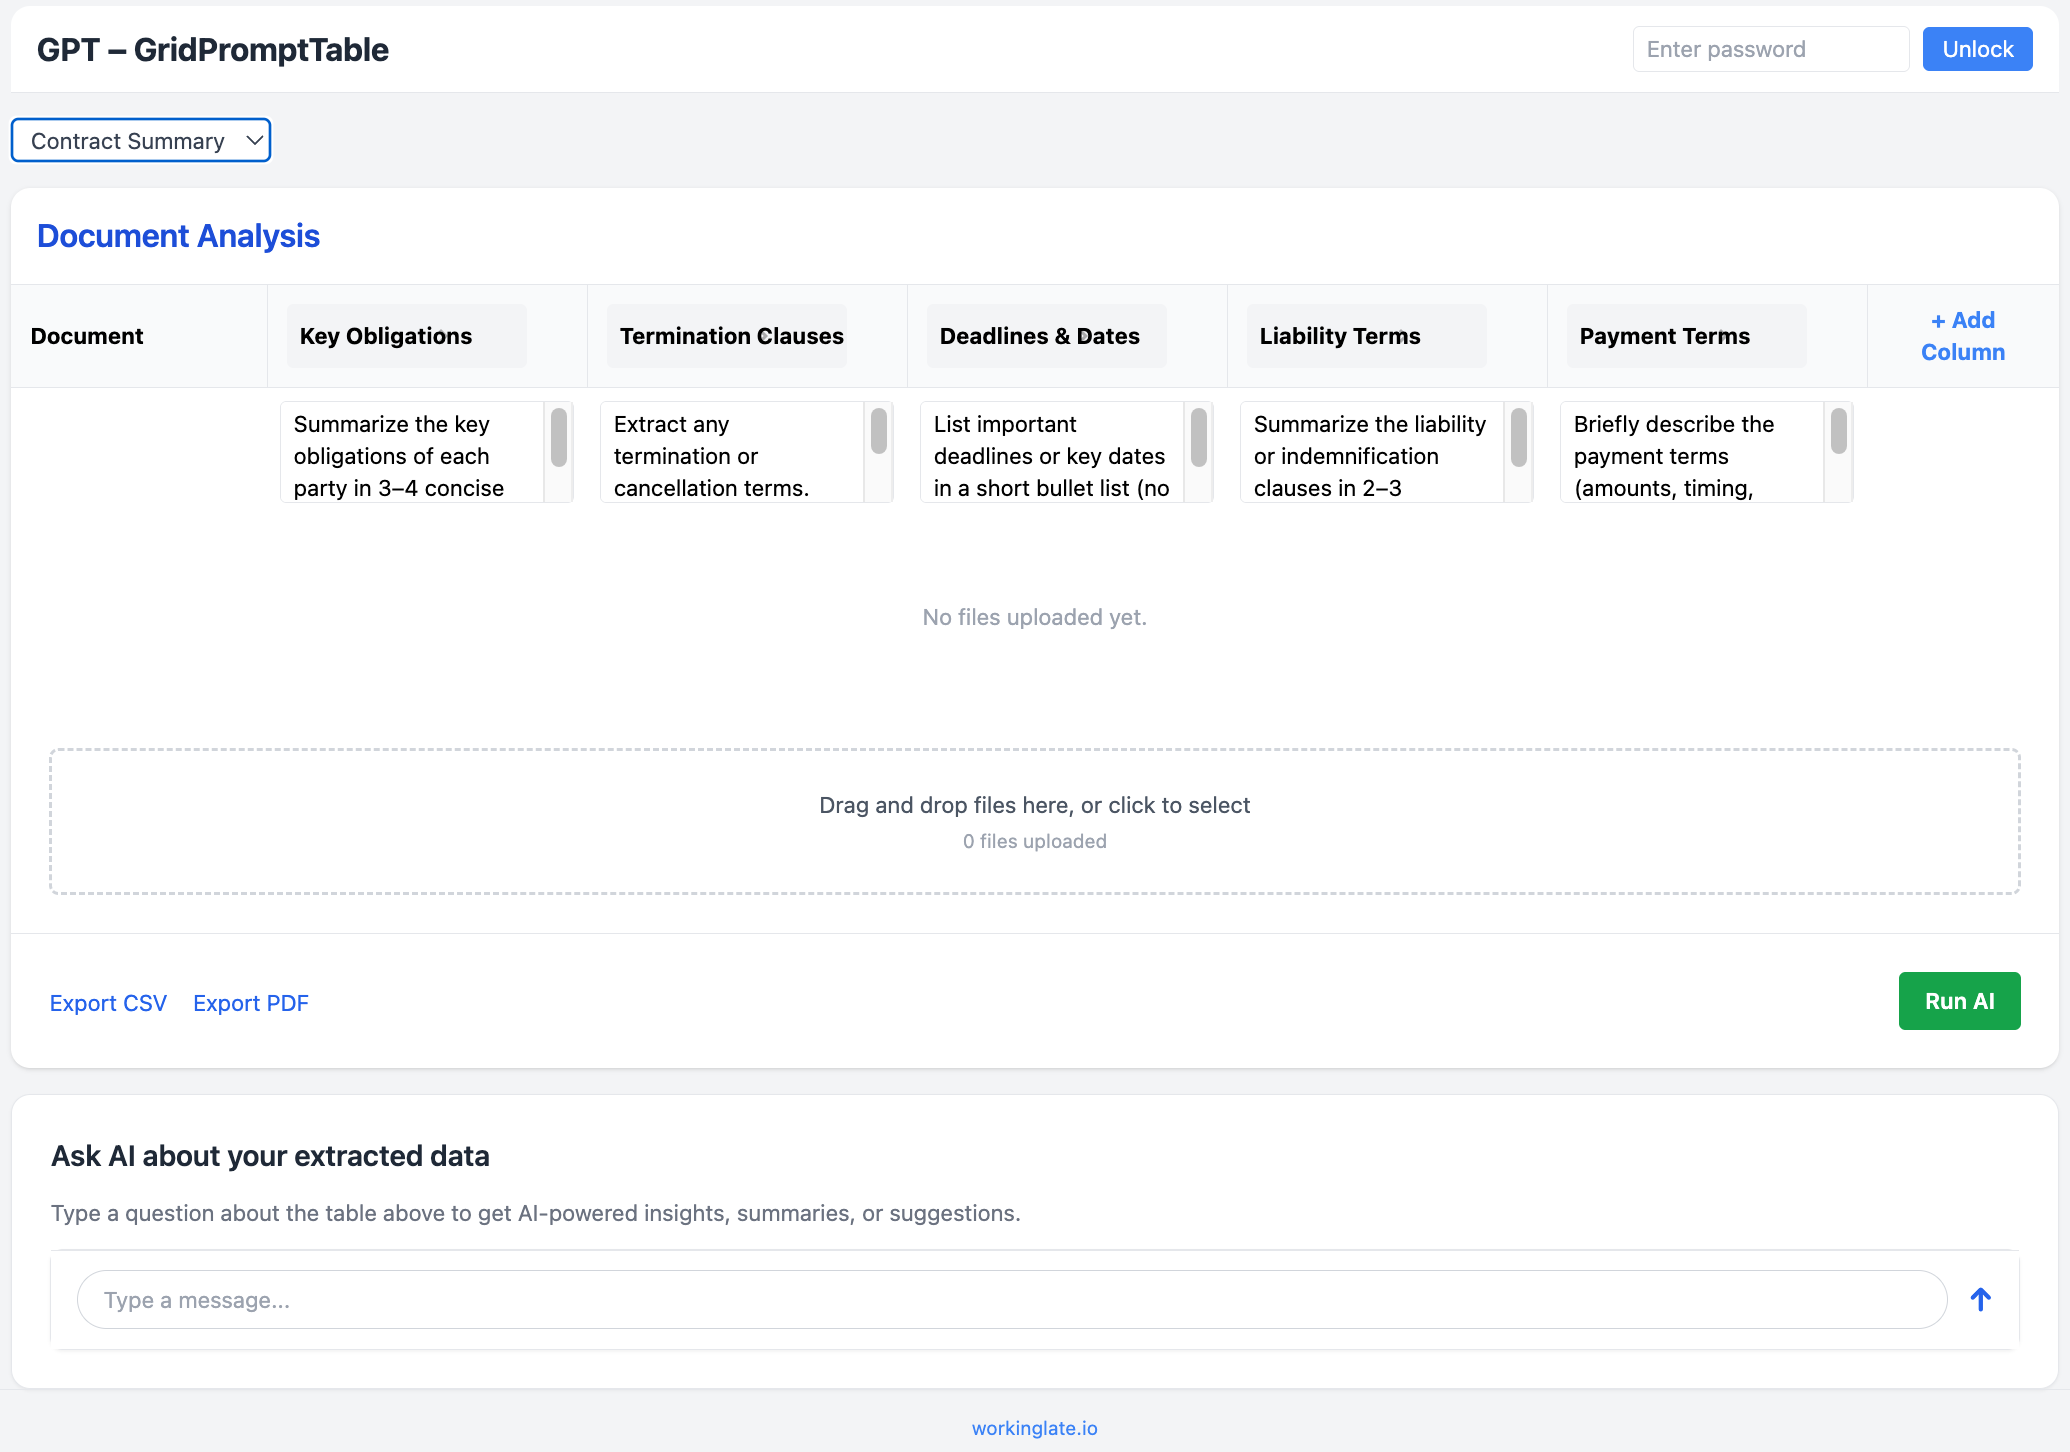Viewport: 2070px width, 1452px height.
Task: Click Export PDF link
Action: coord(250,1003)
